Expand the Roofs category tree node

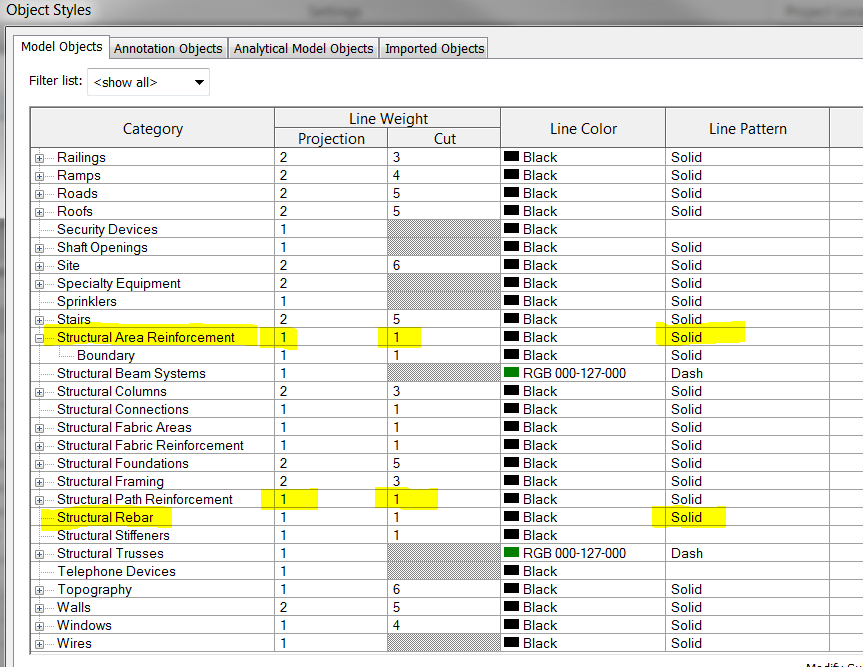click(x=40, y=212)
